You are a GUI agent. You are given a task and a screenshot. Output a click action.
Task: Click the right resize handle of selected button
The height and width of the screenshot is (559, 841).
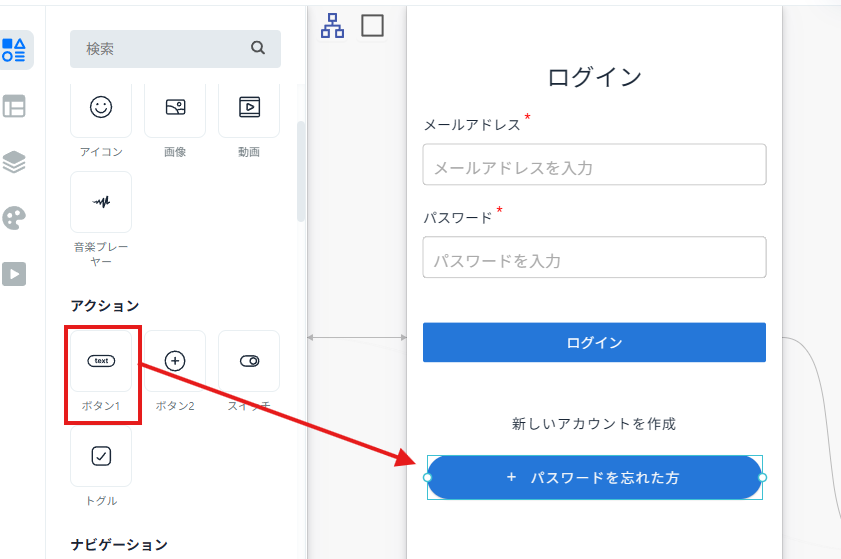click(762, 477)
